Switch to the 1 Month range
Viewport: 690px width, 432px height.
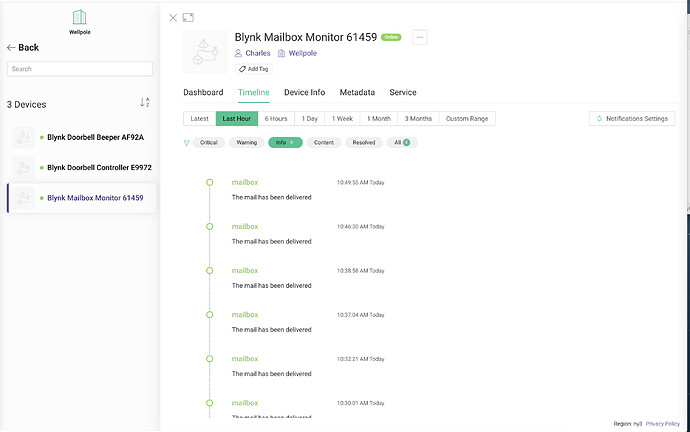379,119
